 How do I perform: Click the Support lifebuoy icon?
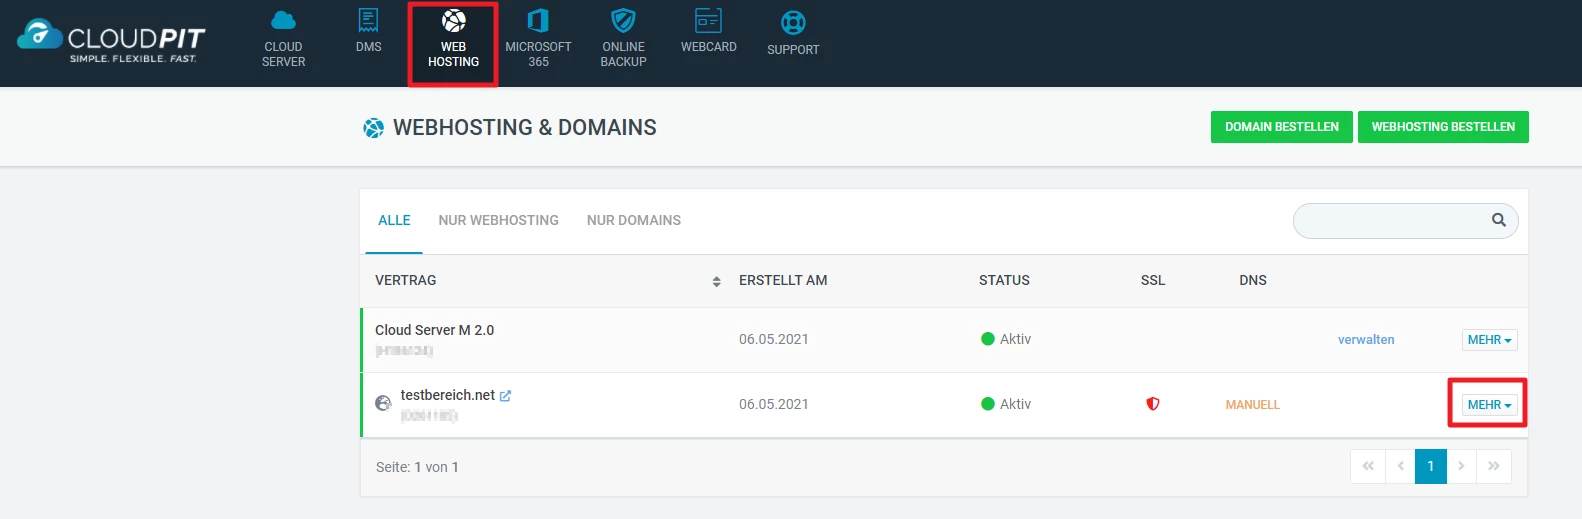tap(793, 22)
